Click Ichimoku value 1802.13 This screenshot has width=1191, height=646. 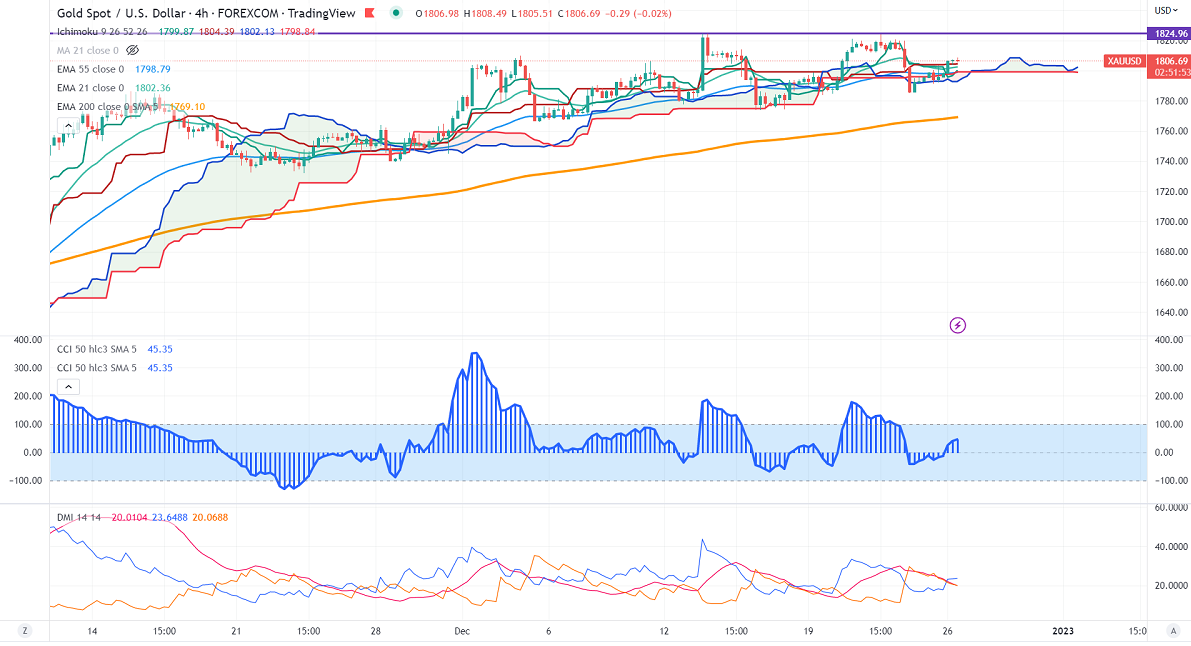257,32
